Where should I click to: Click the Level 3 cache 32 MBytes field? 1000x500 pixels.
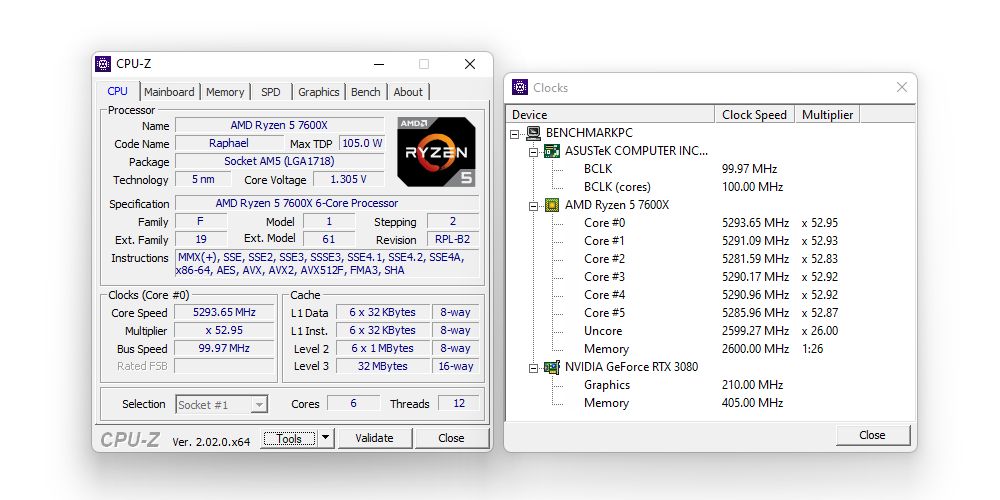[382, 367]
